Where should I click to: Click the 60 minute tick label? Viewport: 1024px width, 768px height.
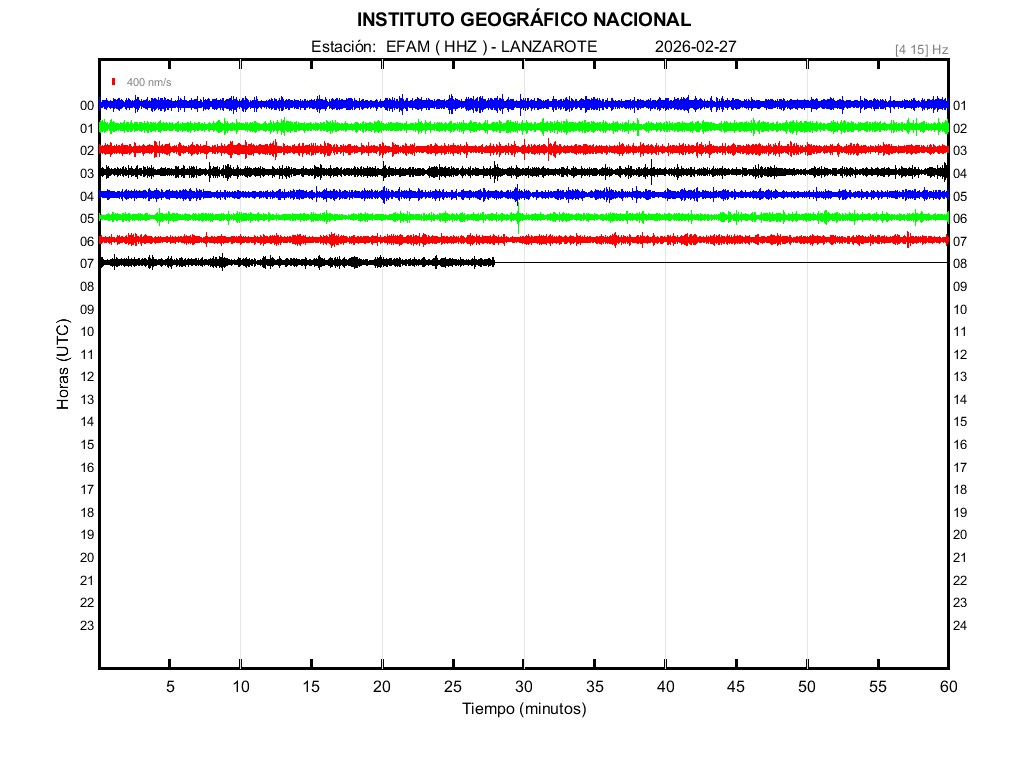coord(948,687)
